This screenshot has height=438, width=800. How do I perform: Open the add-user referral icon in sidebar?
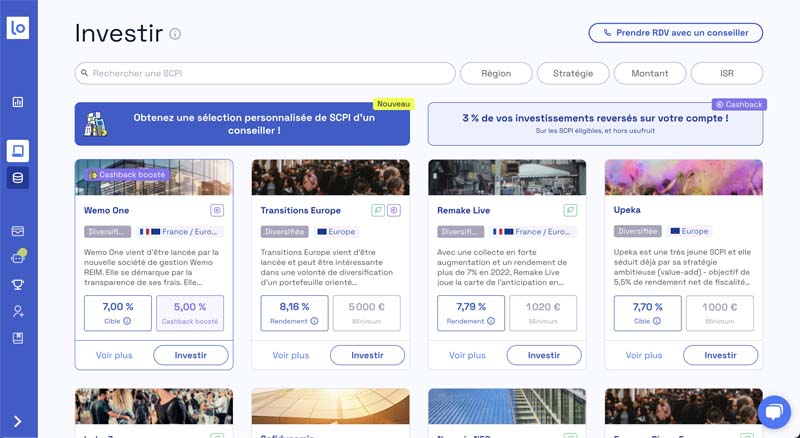[x=18, y=311]
